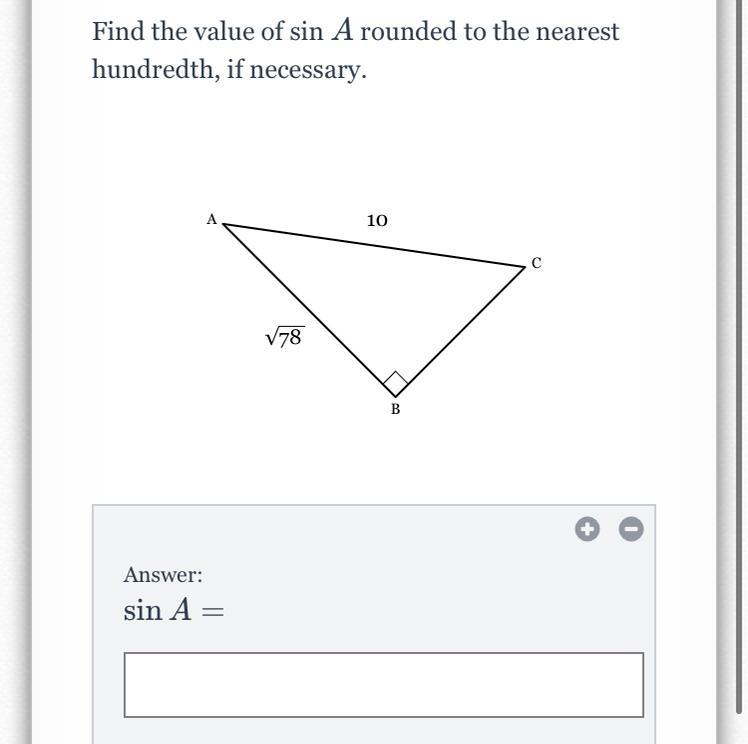This screenshot has height=744, width=748.
Task: Click the side BC of the triangle
Action: click(x=460, y=332)
